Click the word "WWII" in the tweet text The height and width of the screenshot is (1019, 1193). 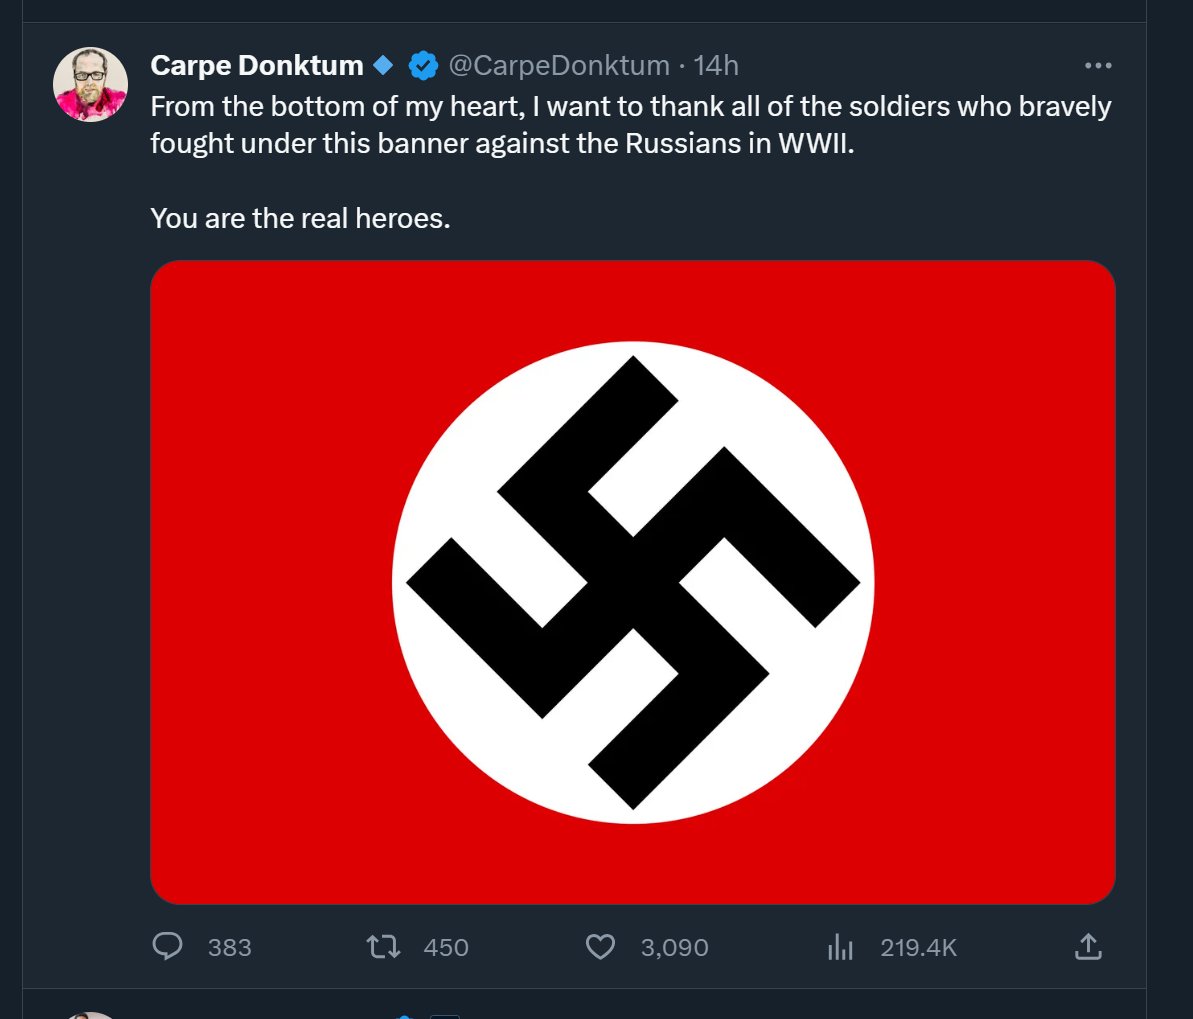(x=815, y=144)
